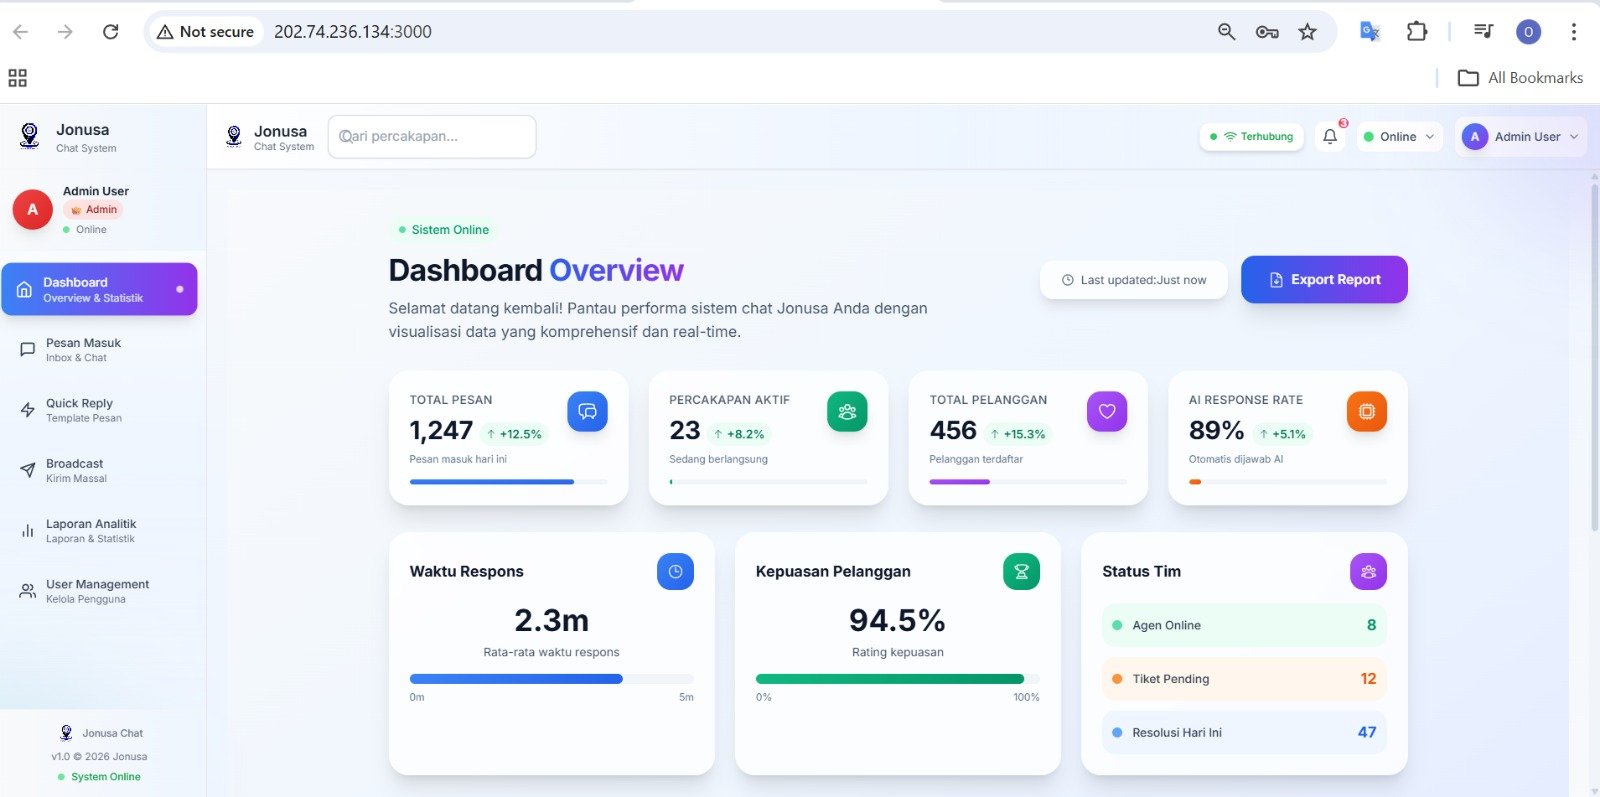Click the Terhubung connection status badge

click(1251, 137)
